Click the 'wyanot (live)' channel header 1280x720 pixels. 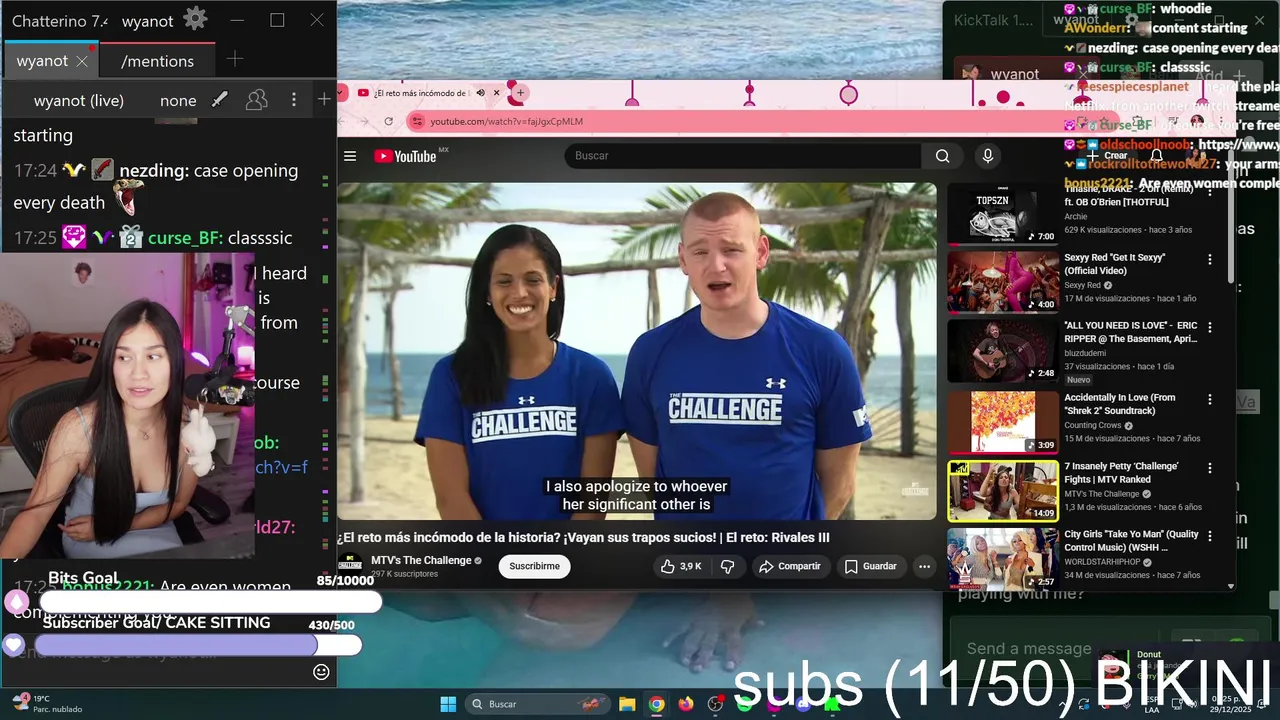pyautogui.click(x=79, y=100)
